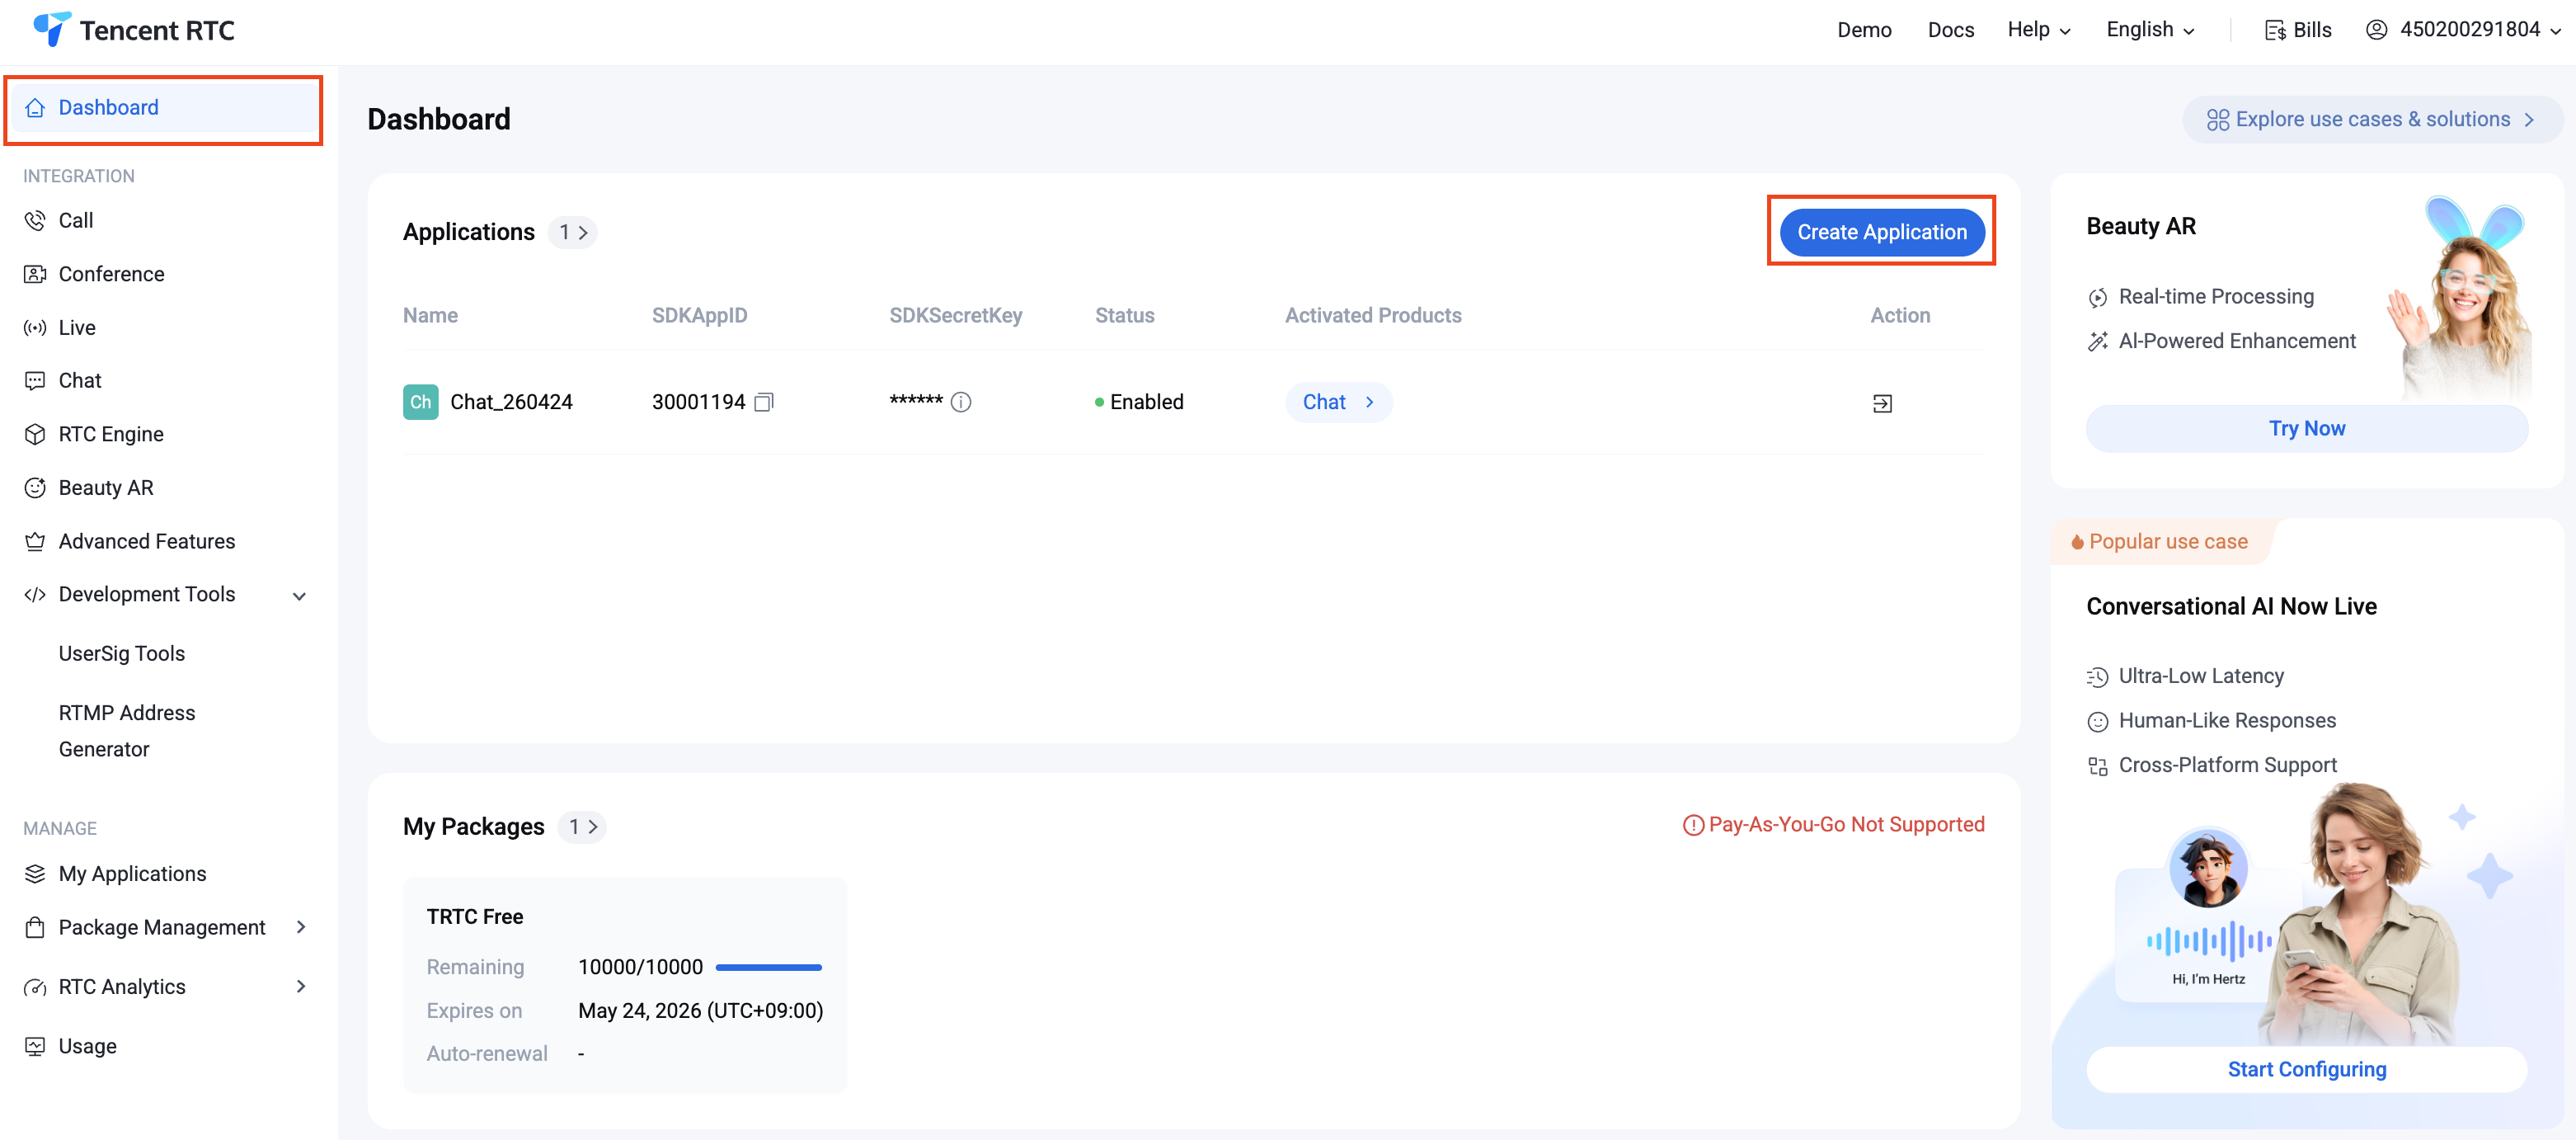
Task: Click Hertz AI avatar image
Action: click(x=2208, y=868)
